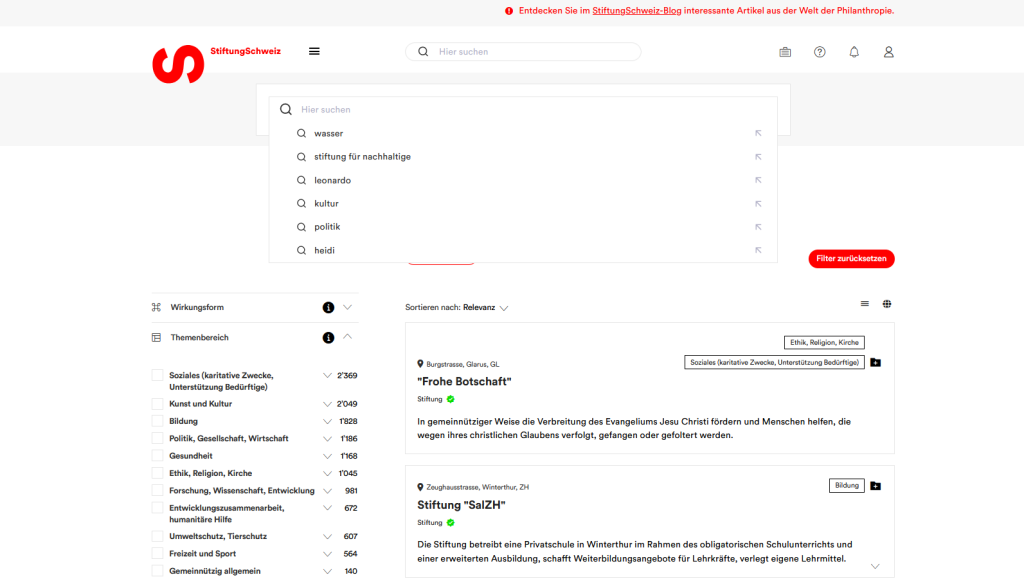This screenshot has height=586, width=1024.
Task: Click the info icon beside Wirkungsform
Action: pos(328,307)
